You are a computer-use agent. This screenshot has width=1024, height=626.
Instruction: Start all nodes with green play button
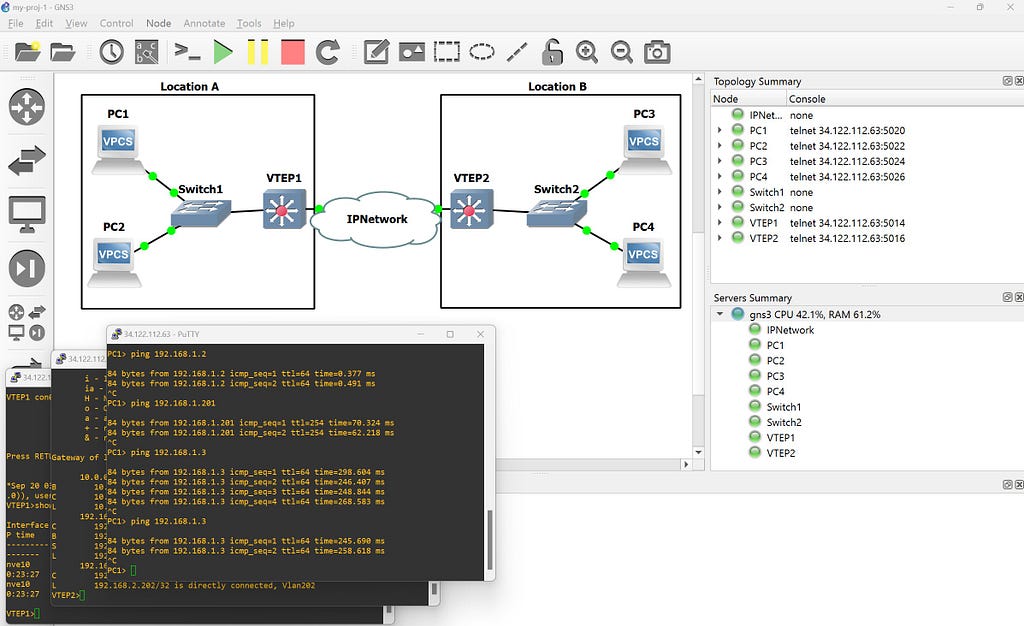click(x=223, y=52)
